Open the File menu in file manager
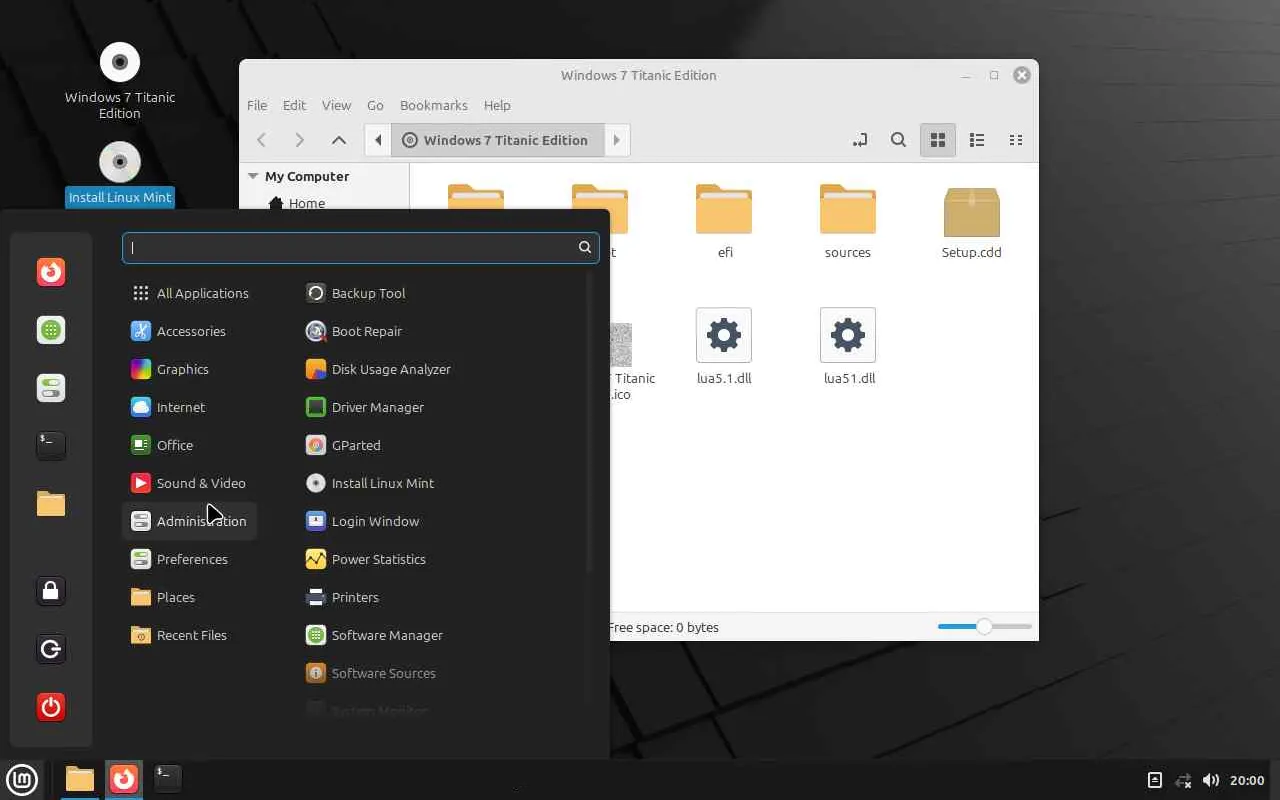Image resolution: width=1280 pixels, height=800 pixels. click(x=257, y=105)
